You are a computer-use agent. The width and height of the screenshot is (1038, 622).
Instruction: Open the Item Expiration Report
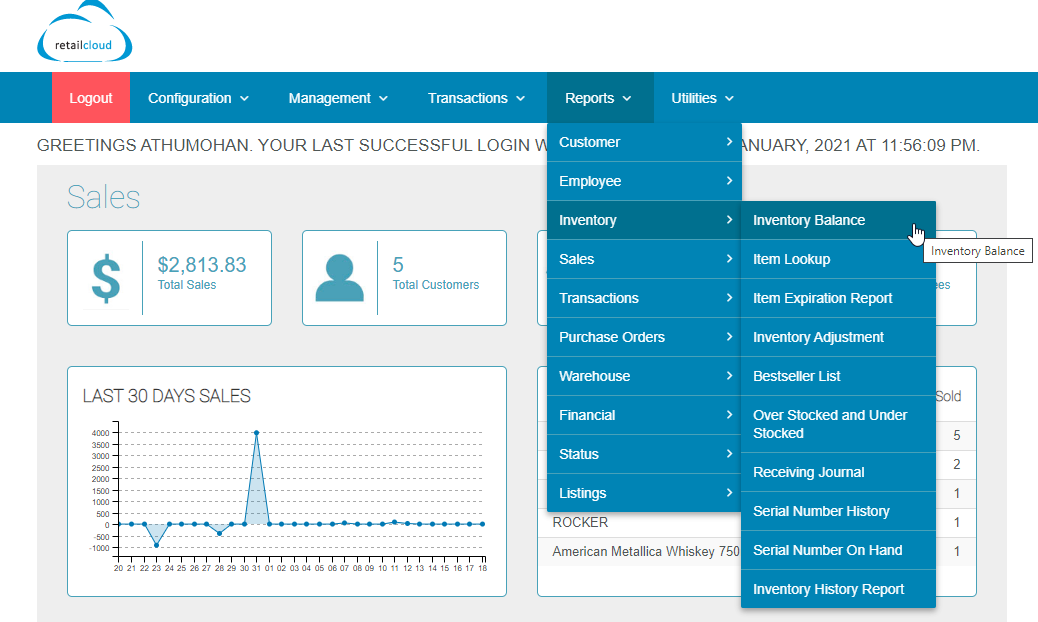tap(838, 298)
